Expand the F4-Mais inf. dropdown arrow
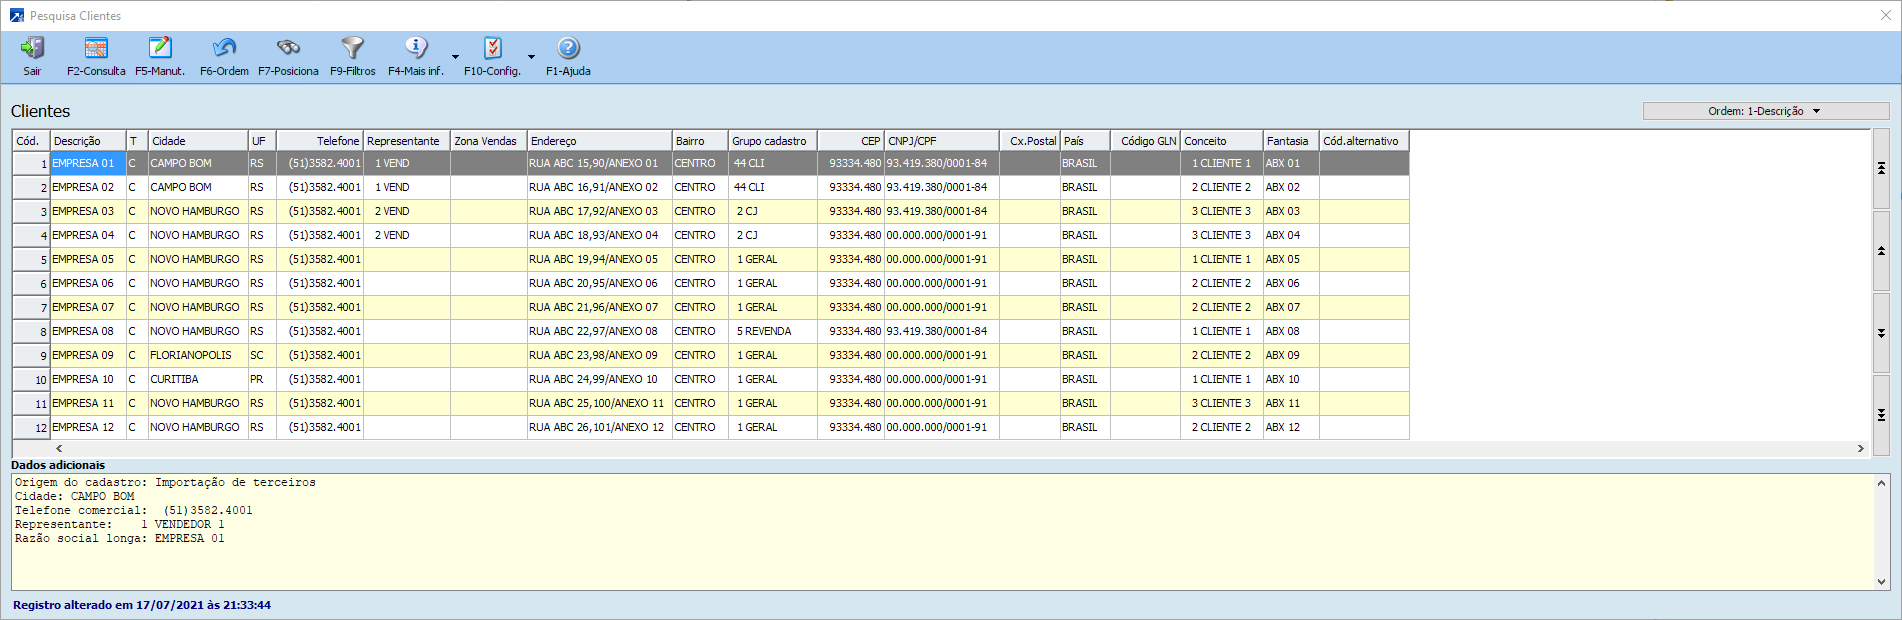 point(456,57)
